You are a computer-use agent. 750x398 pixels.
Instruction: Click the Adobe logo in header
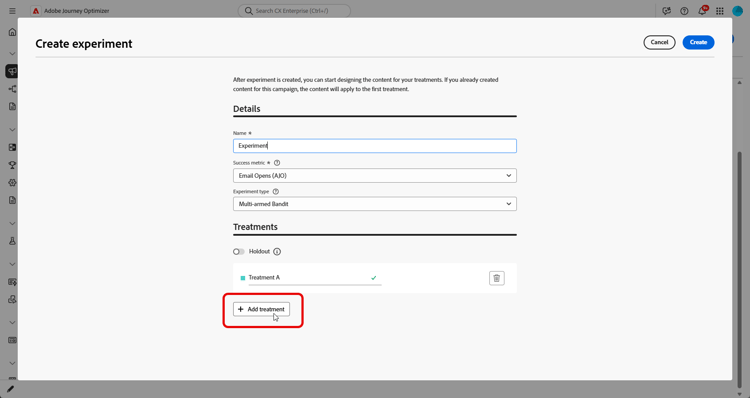tap(36, 11)
